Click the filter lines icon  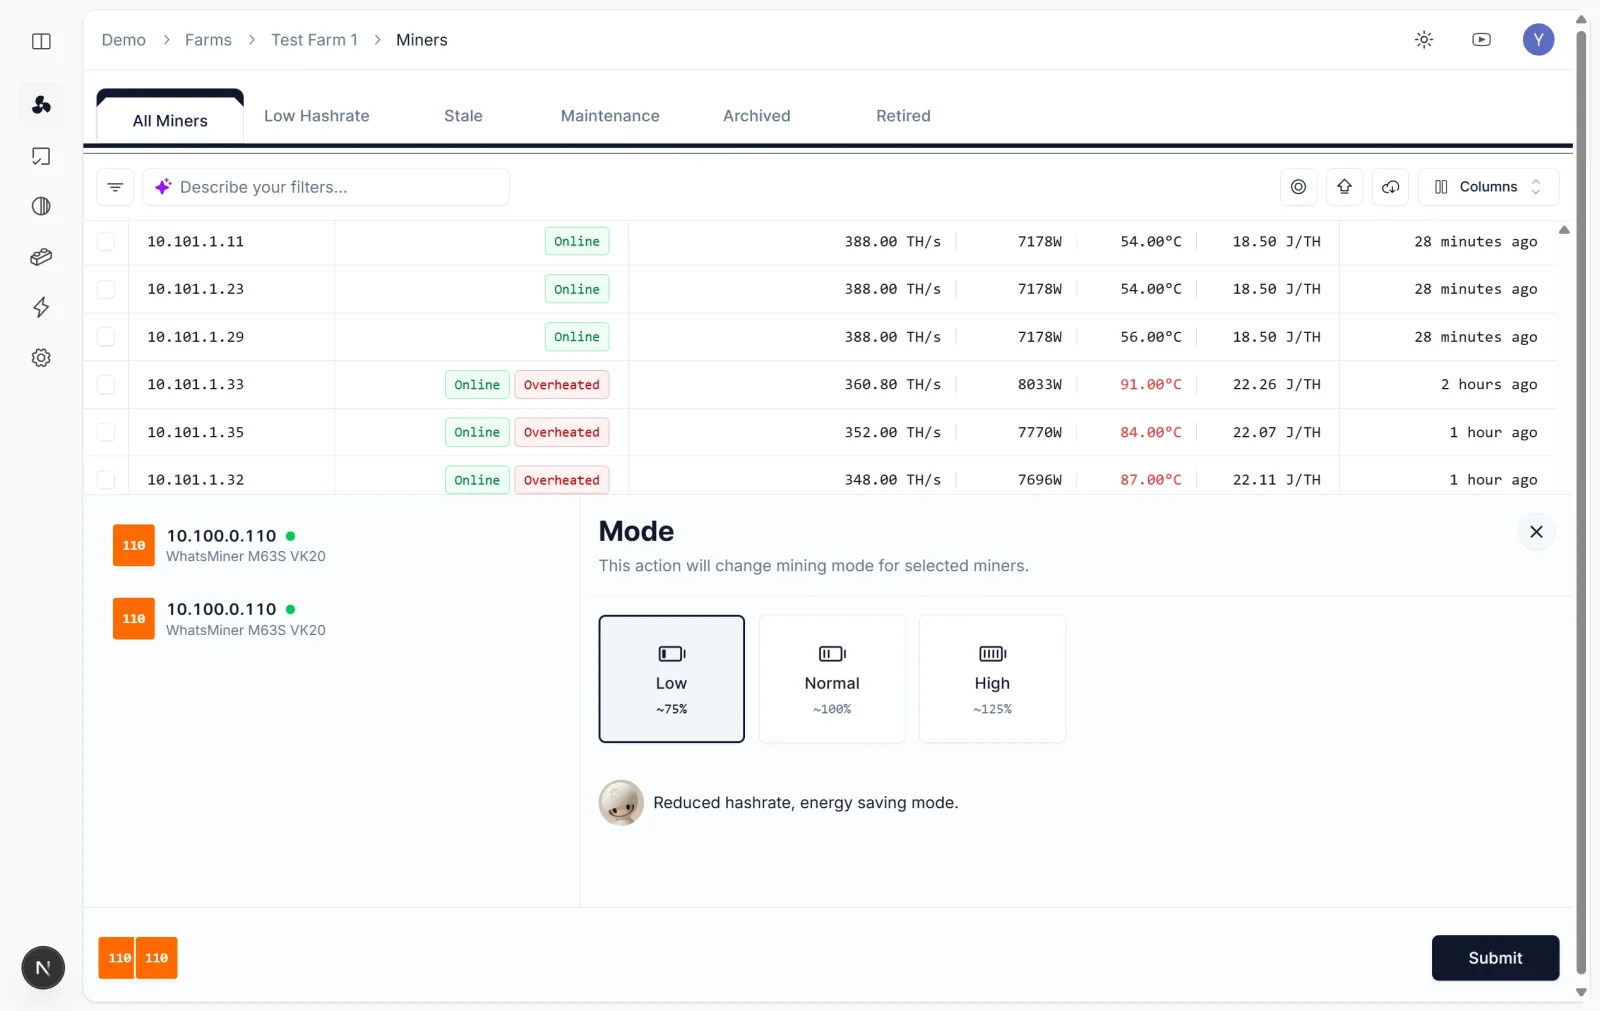tap(115, 187)
